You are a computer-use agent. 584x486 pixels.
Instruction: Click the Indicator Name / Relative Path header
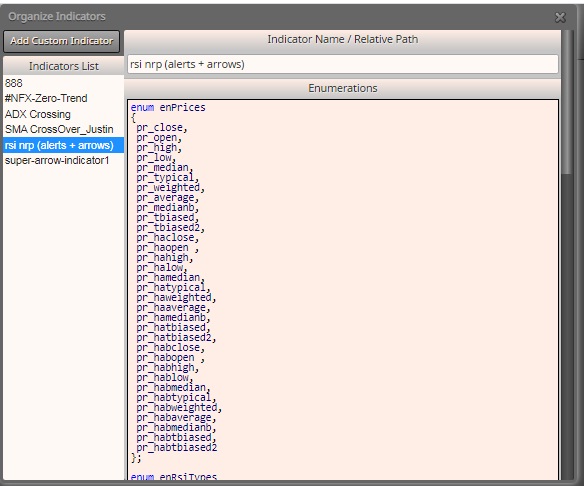coord(343,39)
